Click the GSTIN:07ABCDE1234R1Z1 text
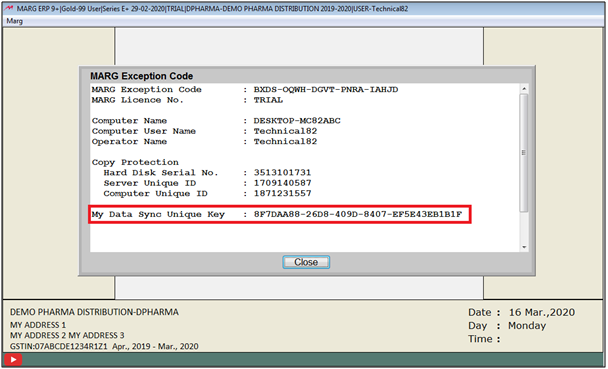The width and height of the screenshot is (608, 369). point(59,347)
